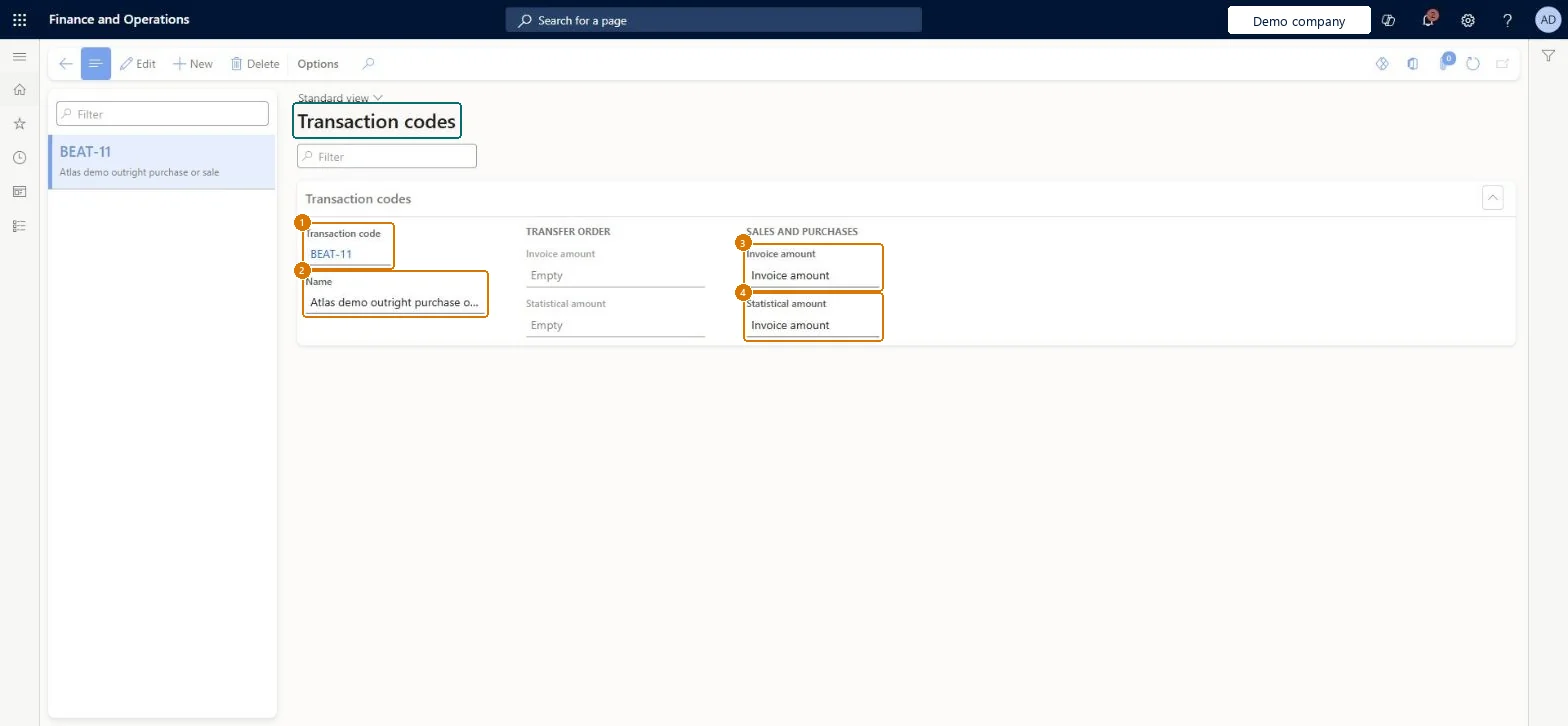Screen dimensions: 1568x726
Task: Open Copilot icon in top bar
Action: 1388,20
